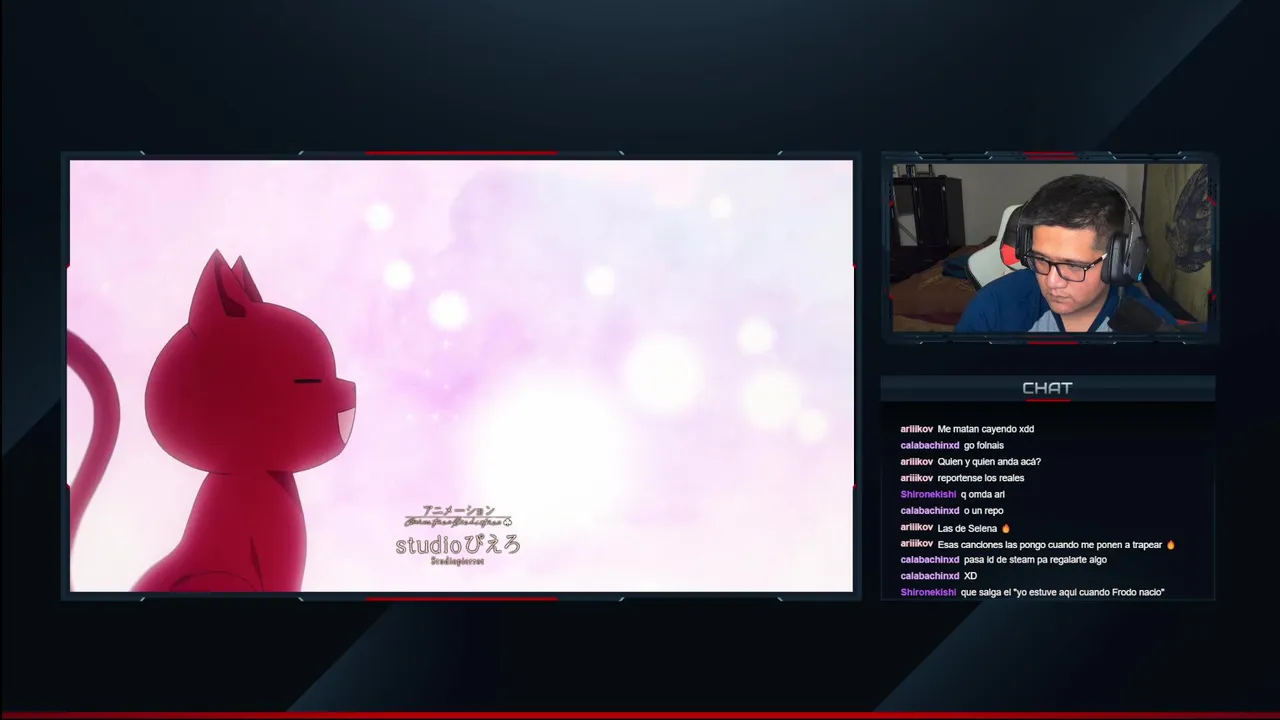Click username calabachinxd beside 'XD'

(x=930, y=576)
